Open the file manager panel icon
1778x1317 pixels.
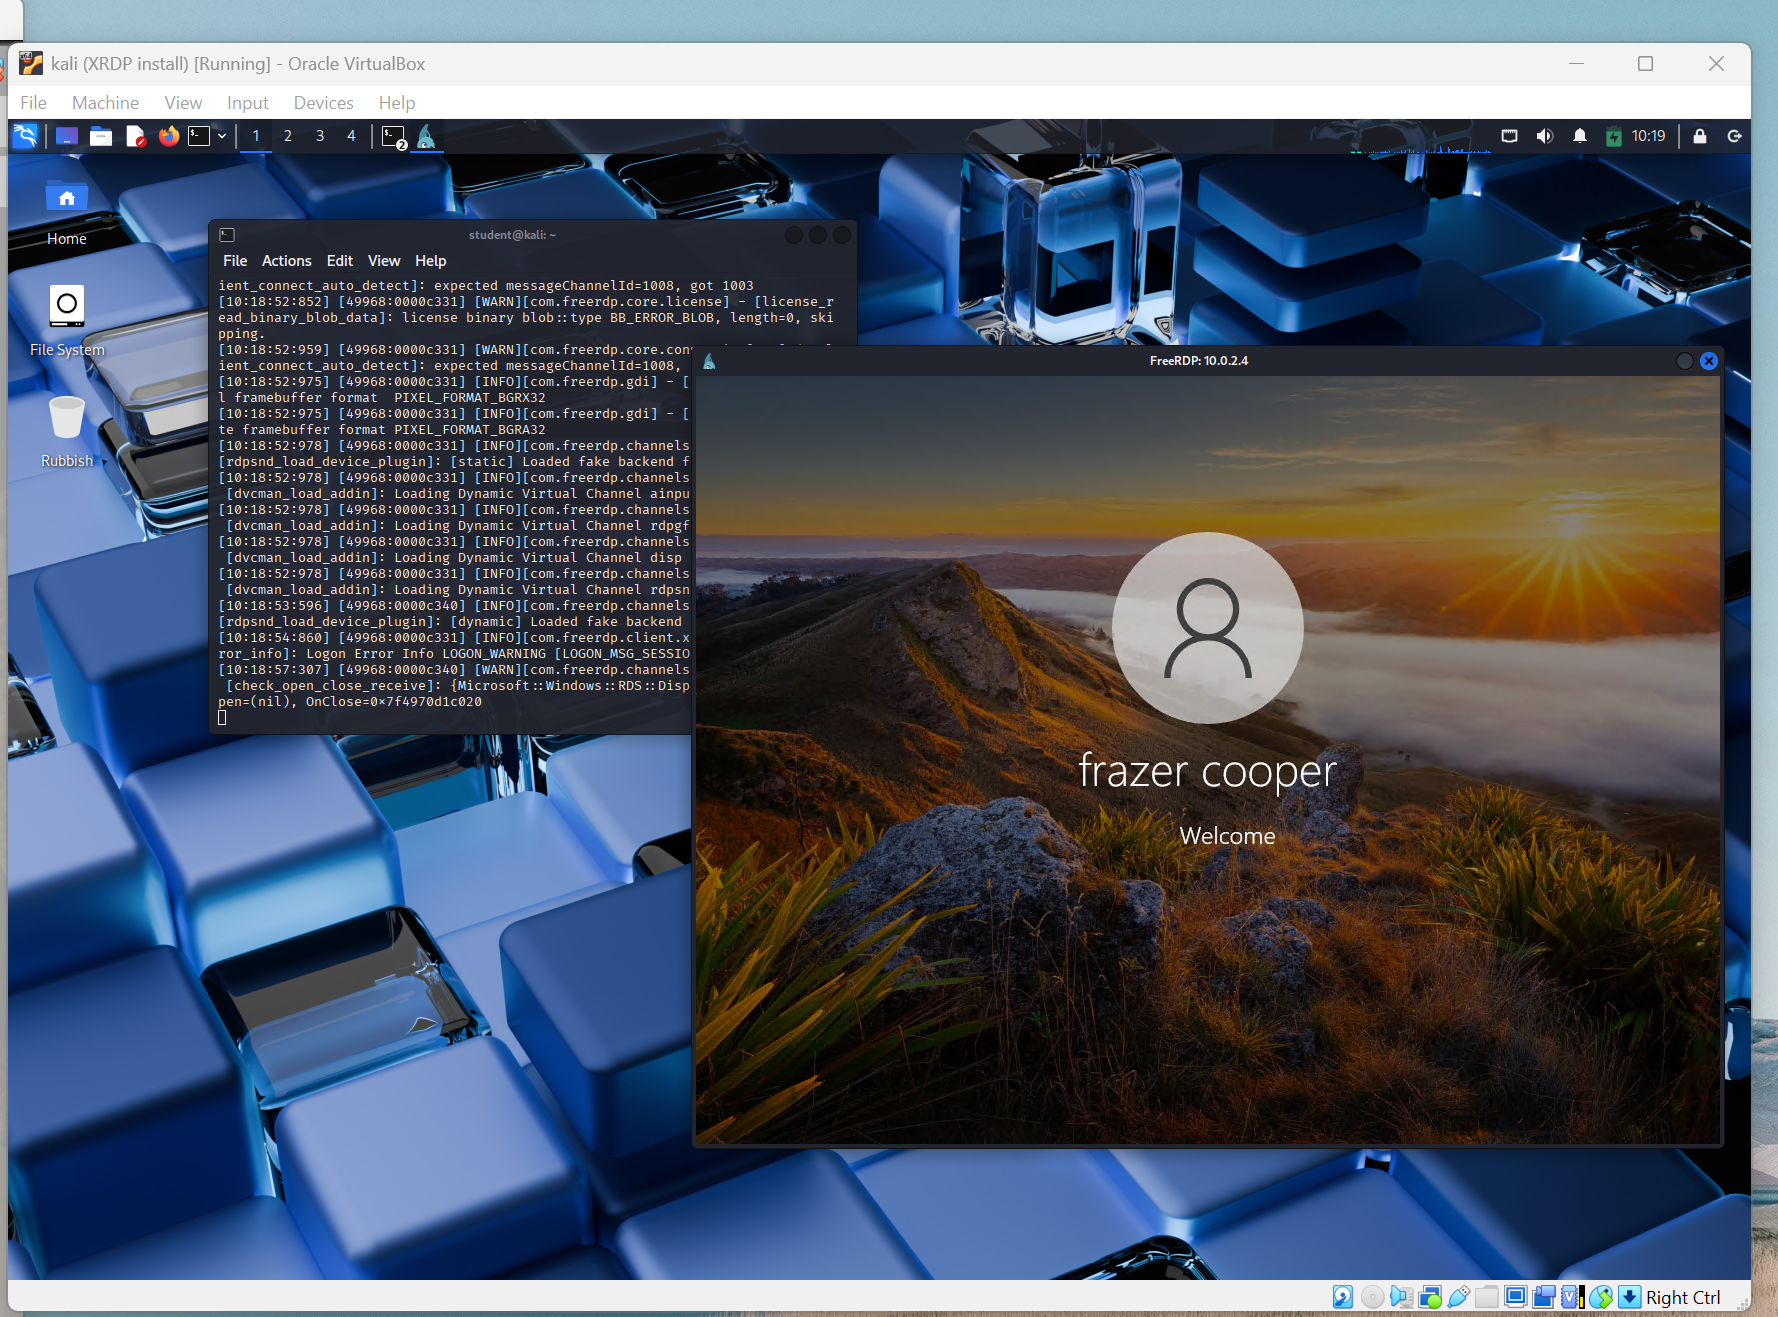pyautogui.click(x=101, y=136)
